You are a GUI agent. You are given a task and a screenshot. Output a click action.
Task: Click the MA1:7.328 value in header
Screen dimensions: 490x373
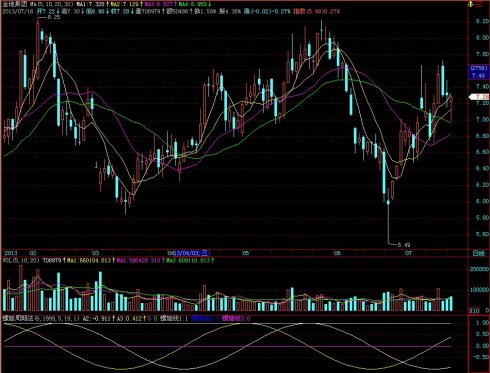(x=90, y=4)
